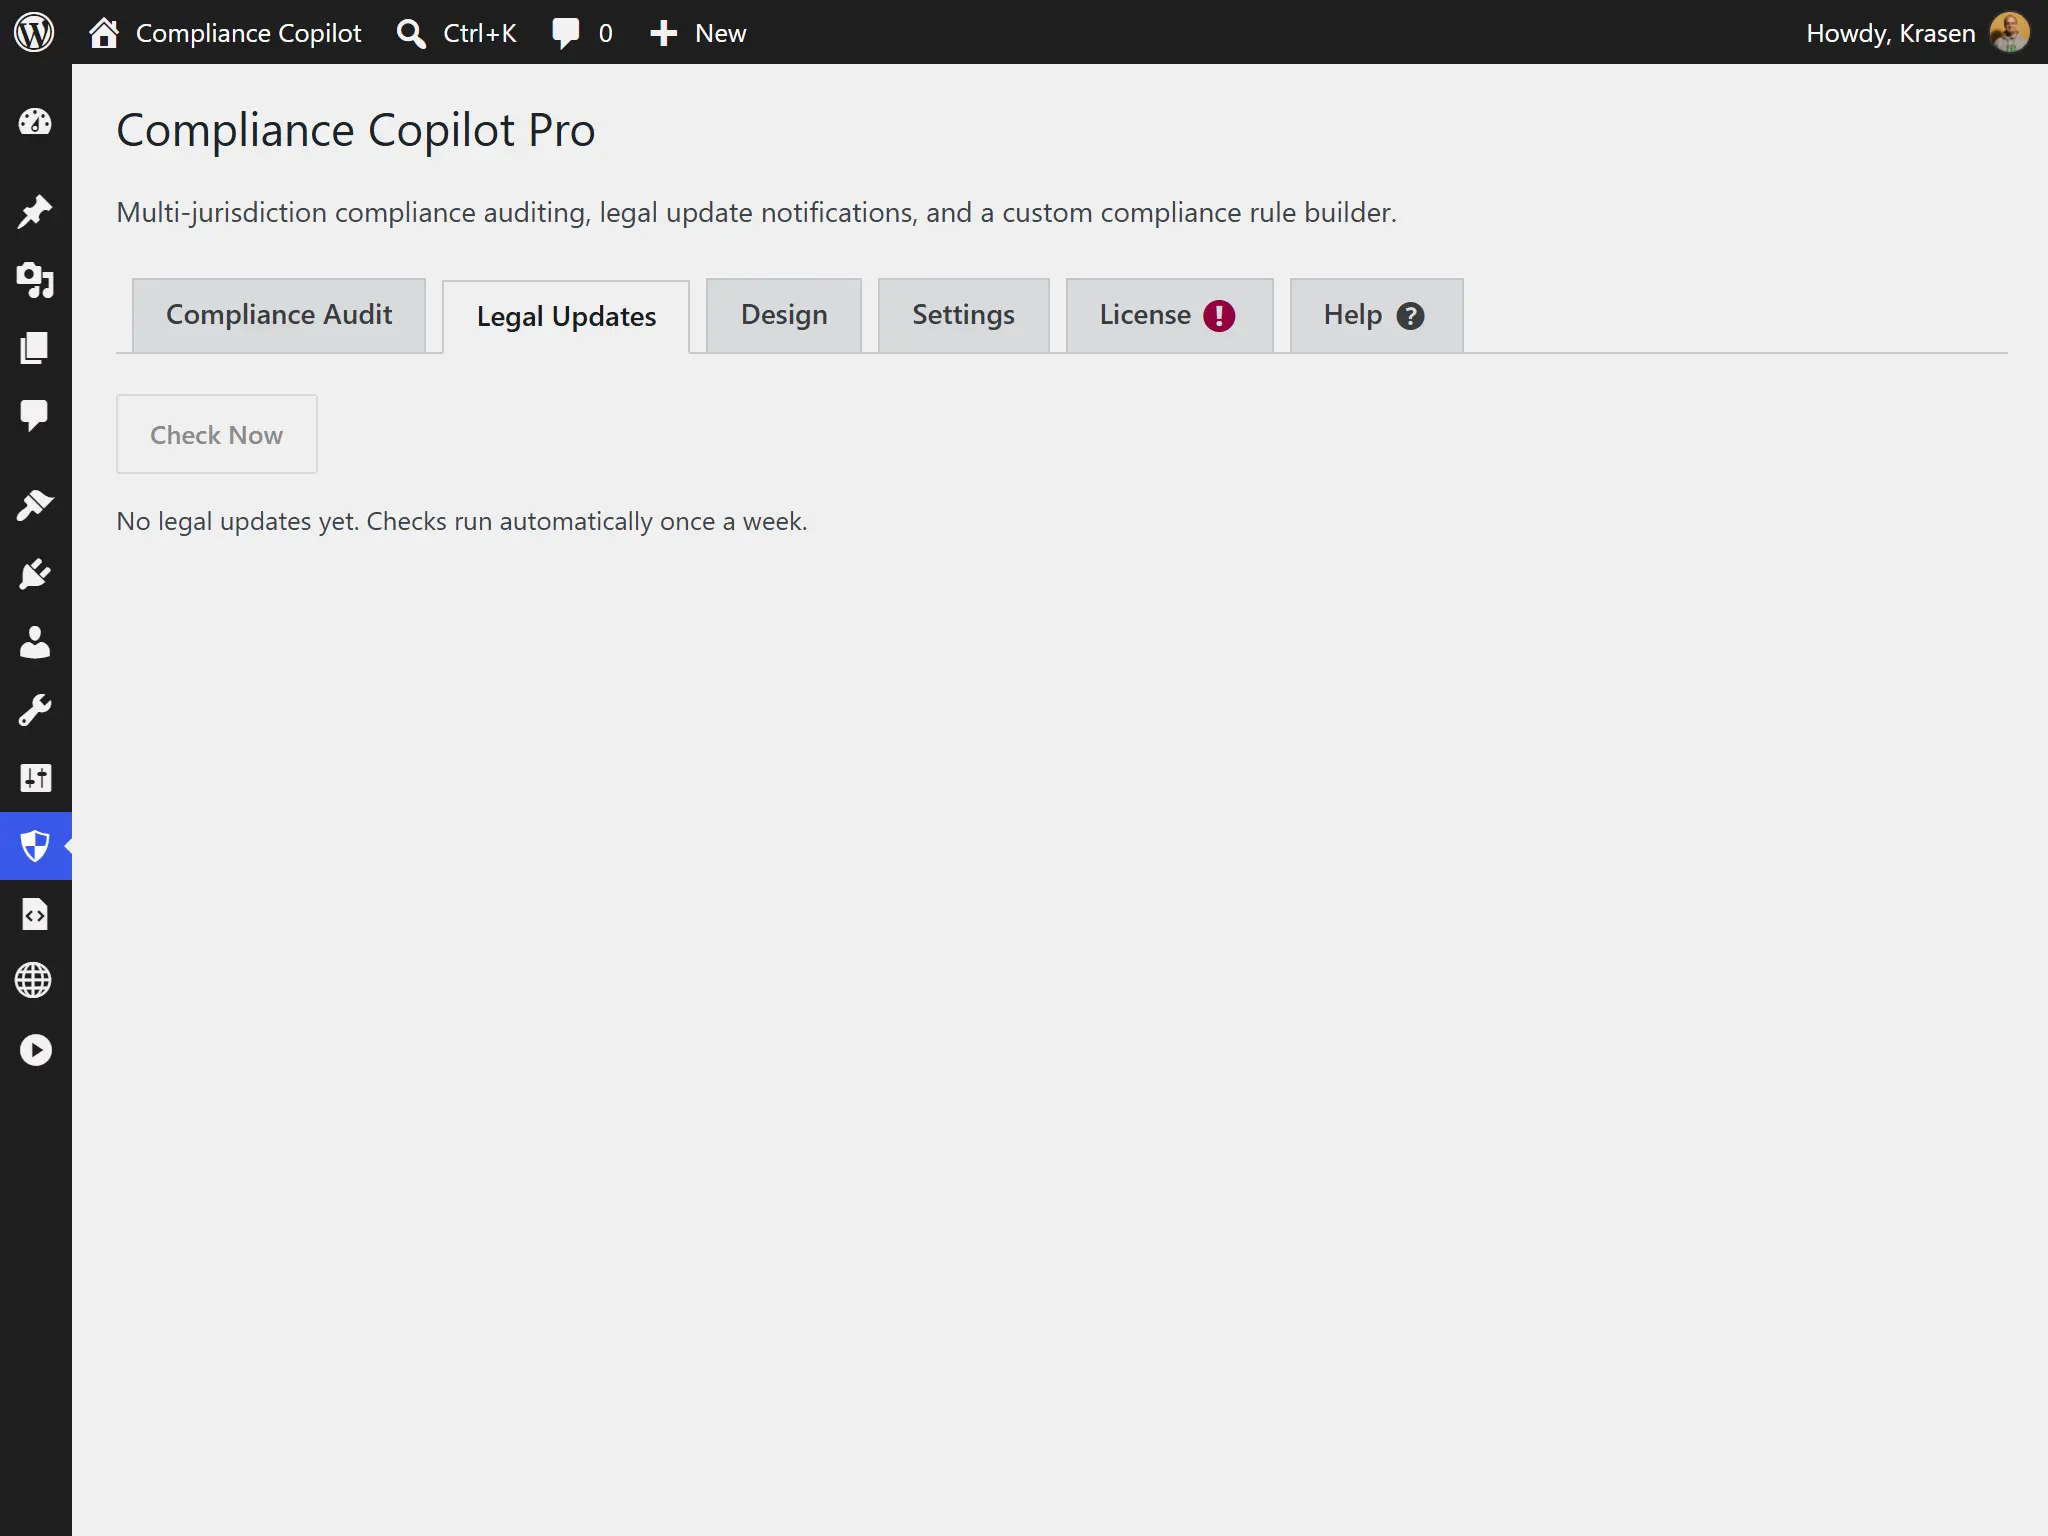Open the Settings tab

[x=964, y=315]
